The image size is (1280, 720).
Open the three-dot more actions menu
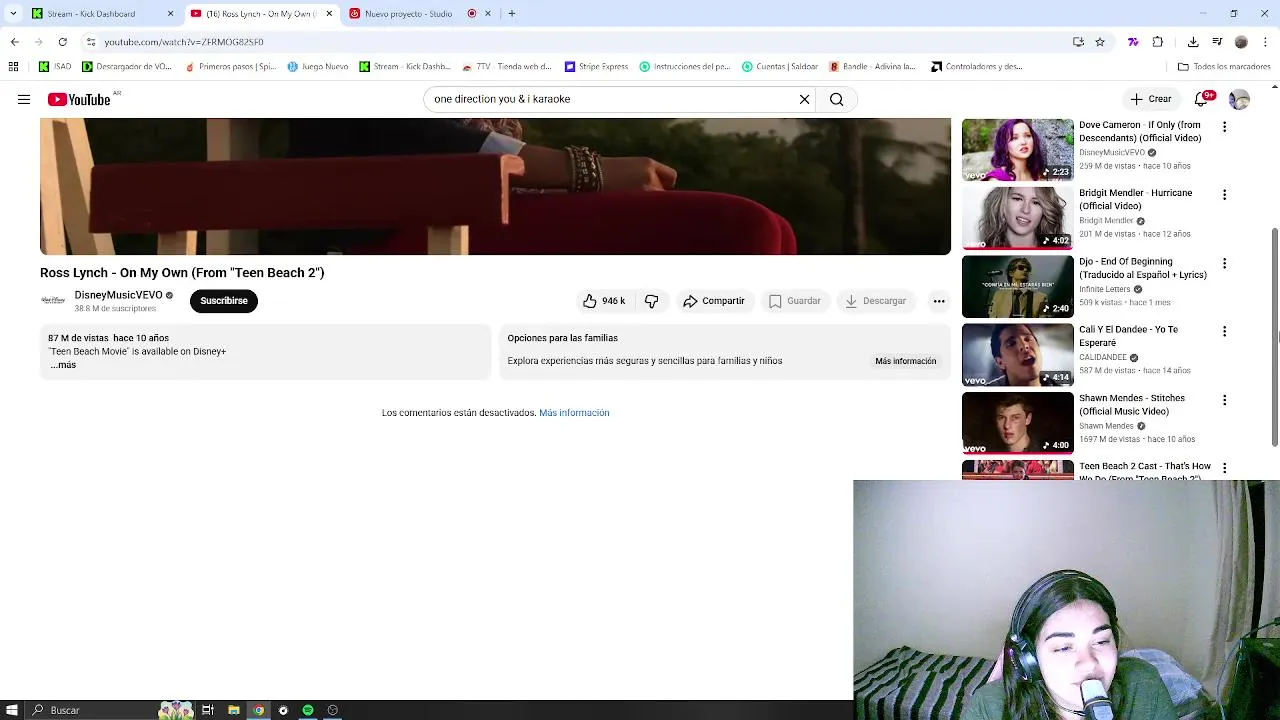[939, 301]
